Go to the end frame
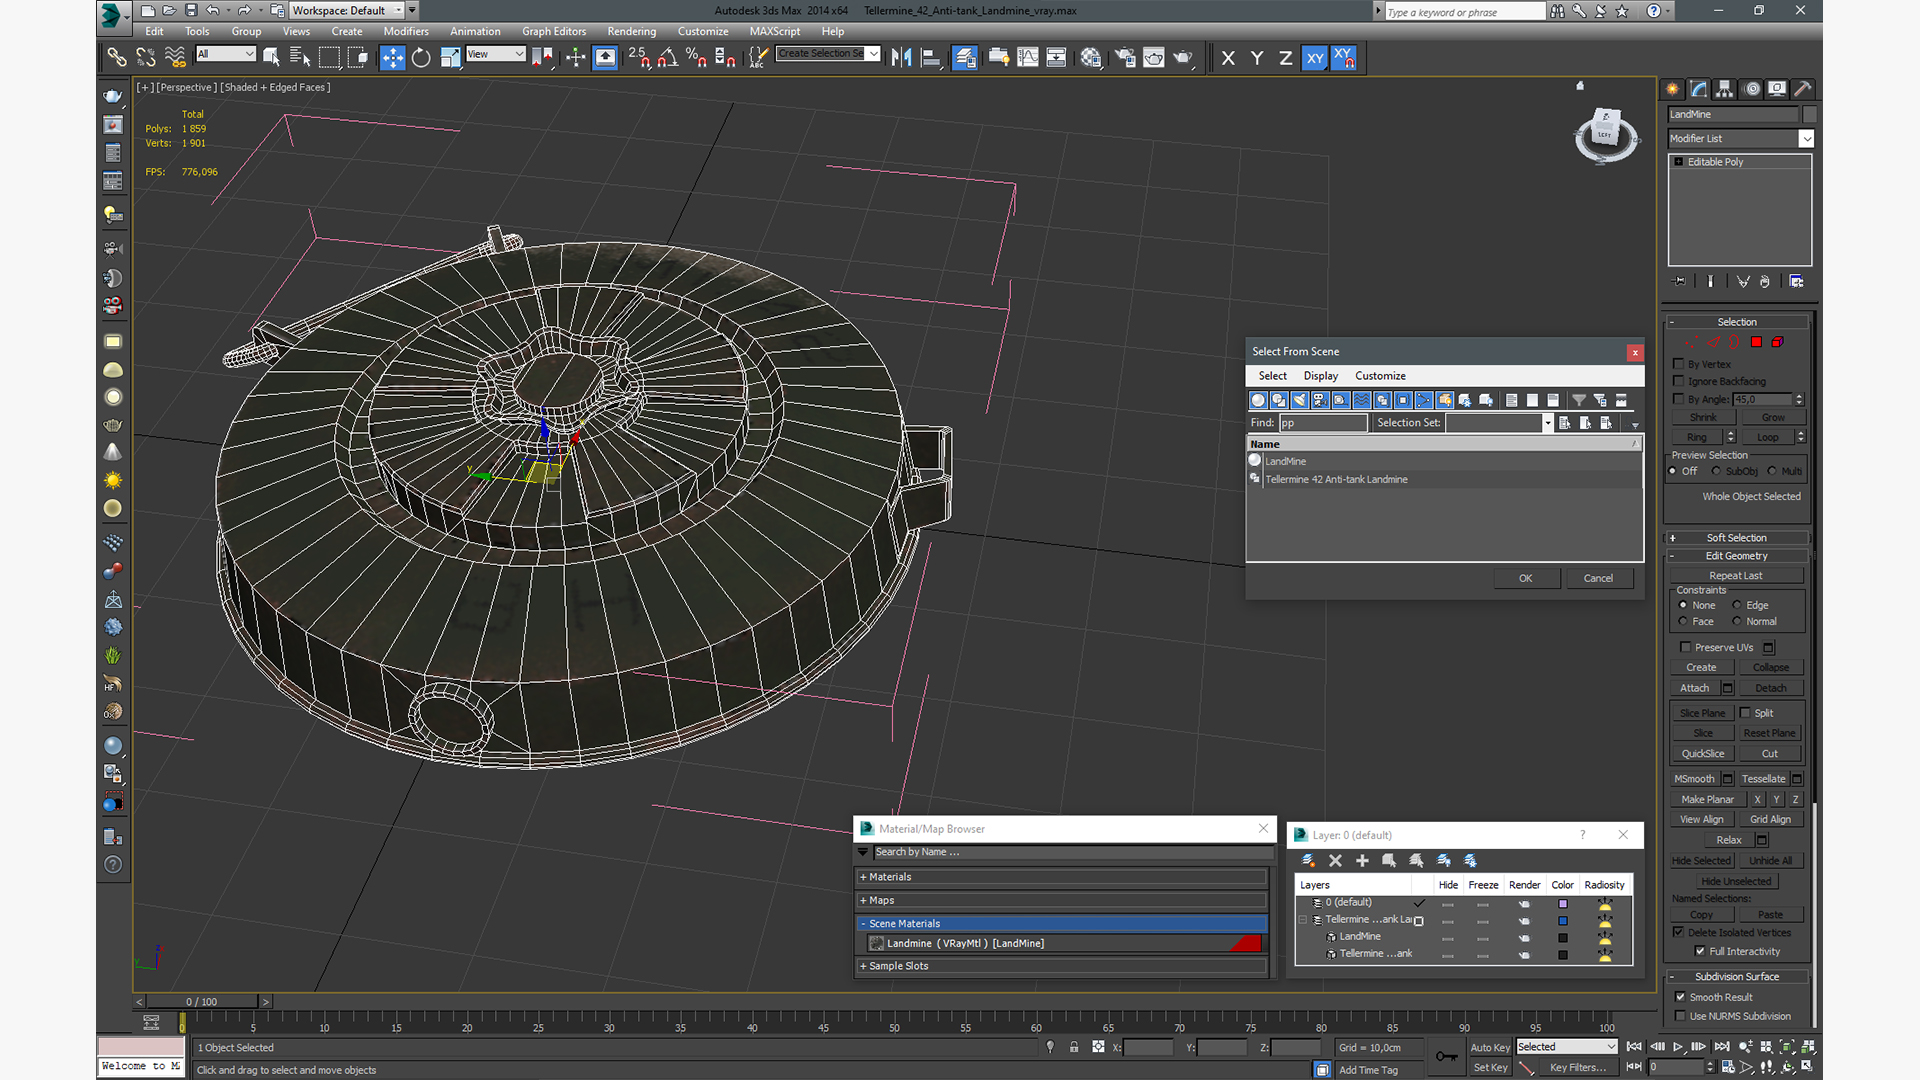 coord(1721,1047)
